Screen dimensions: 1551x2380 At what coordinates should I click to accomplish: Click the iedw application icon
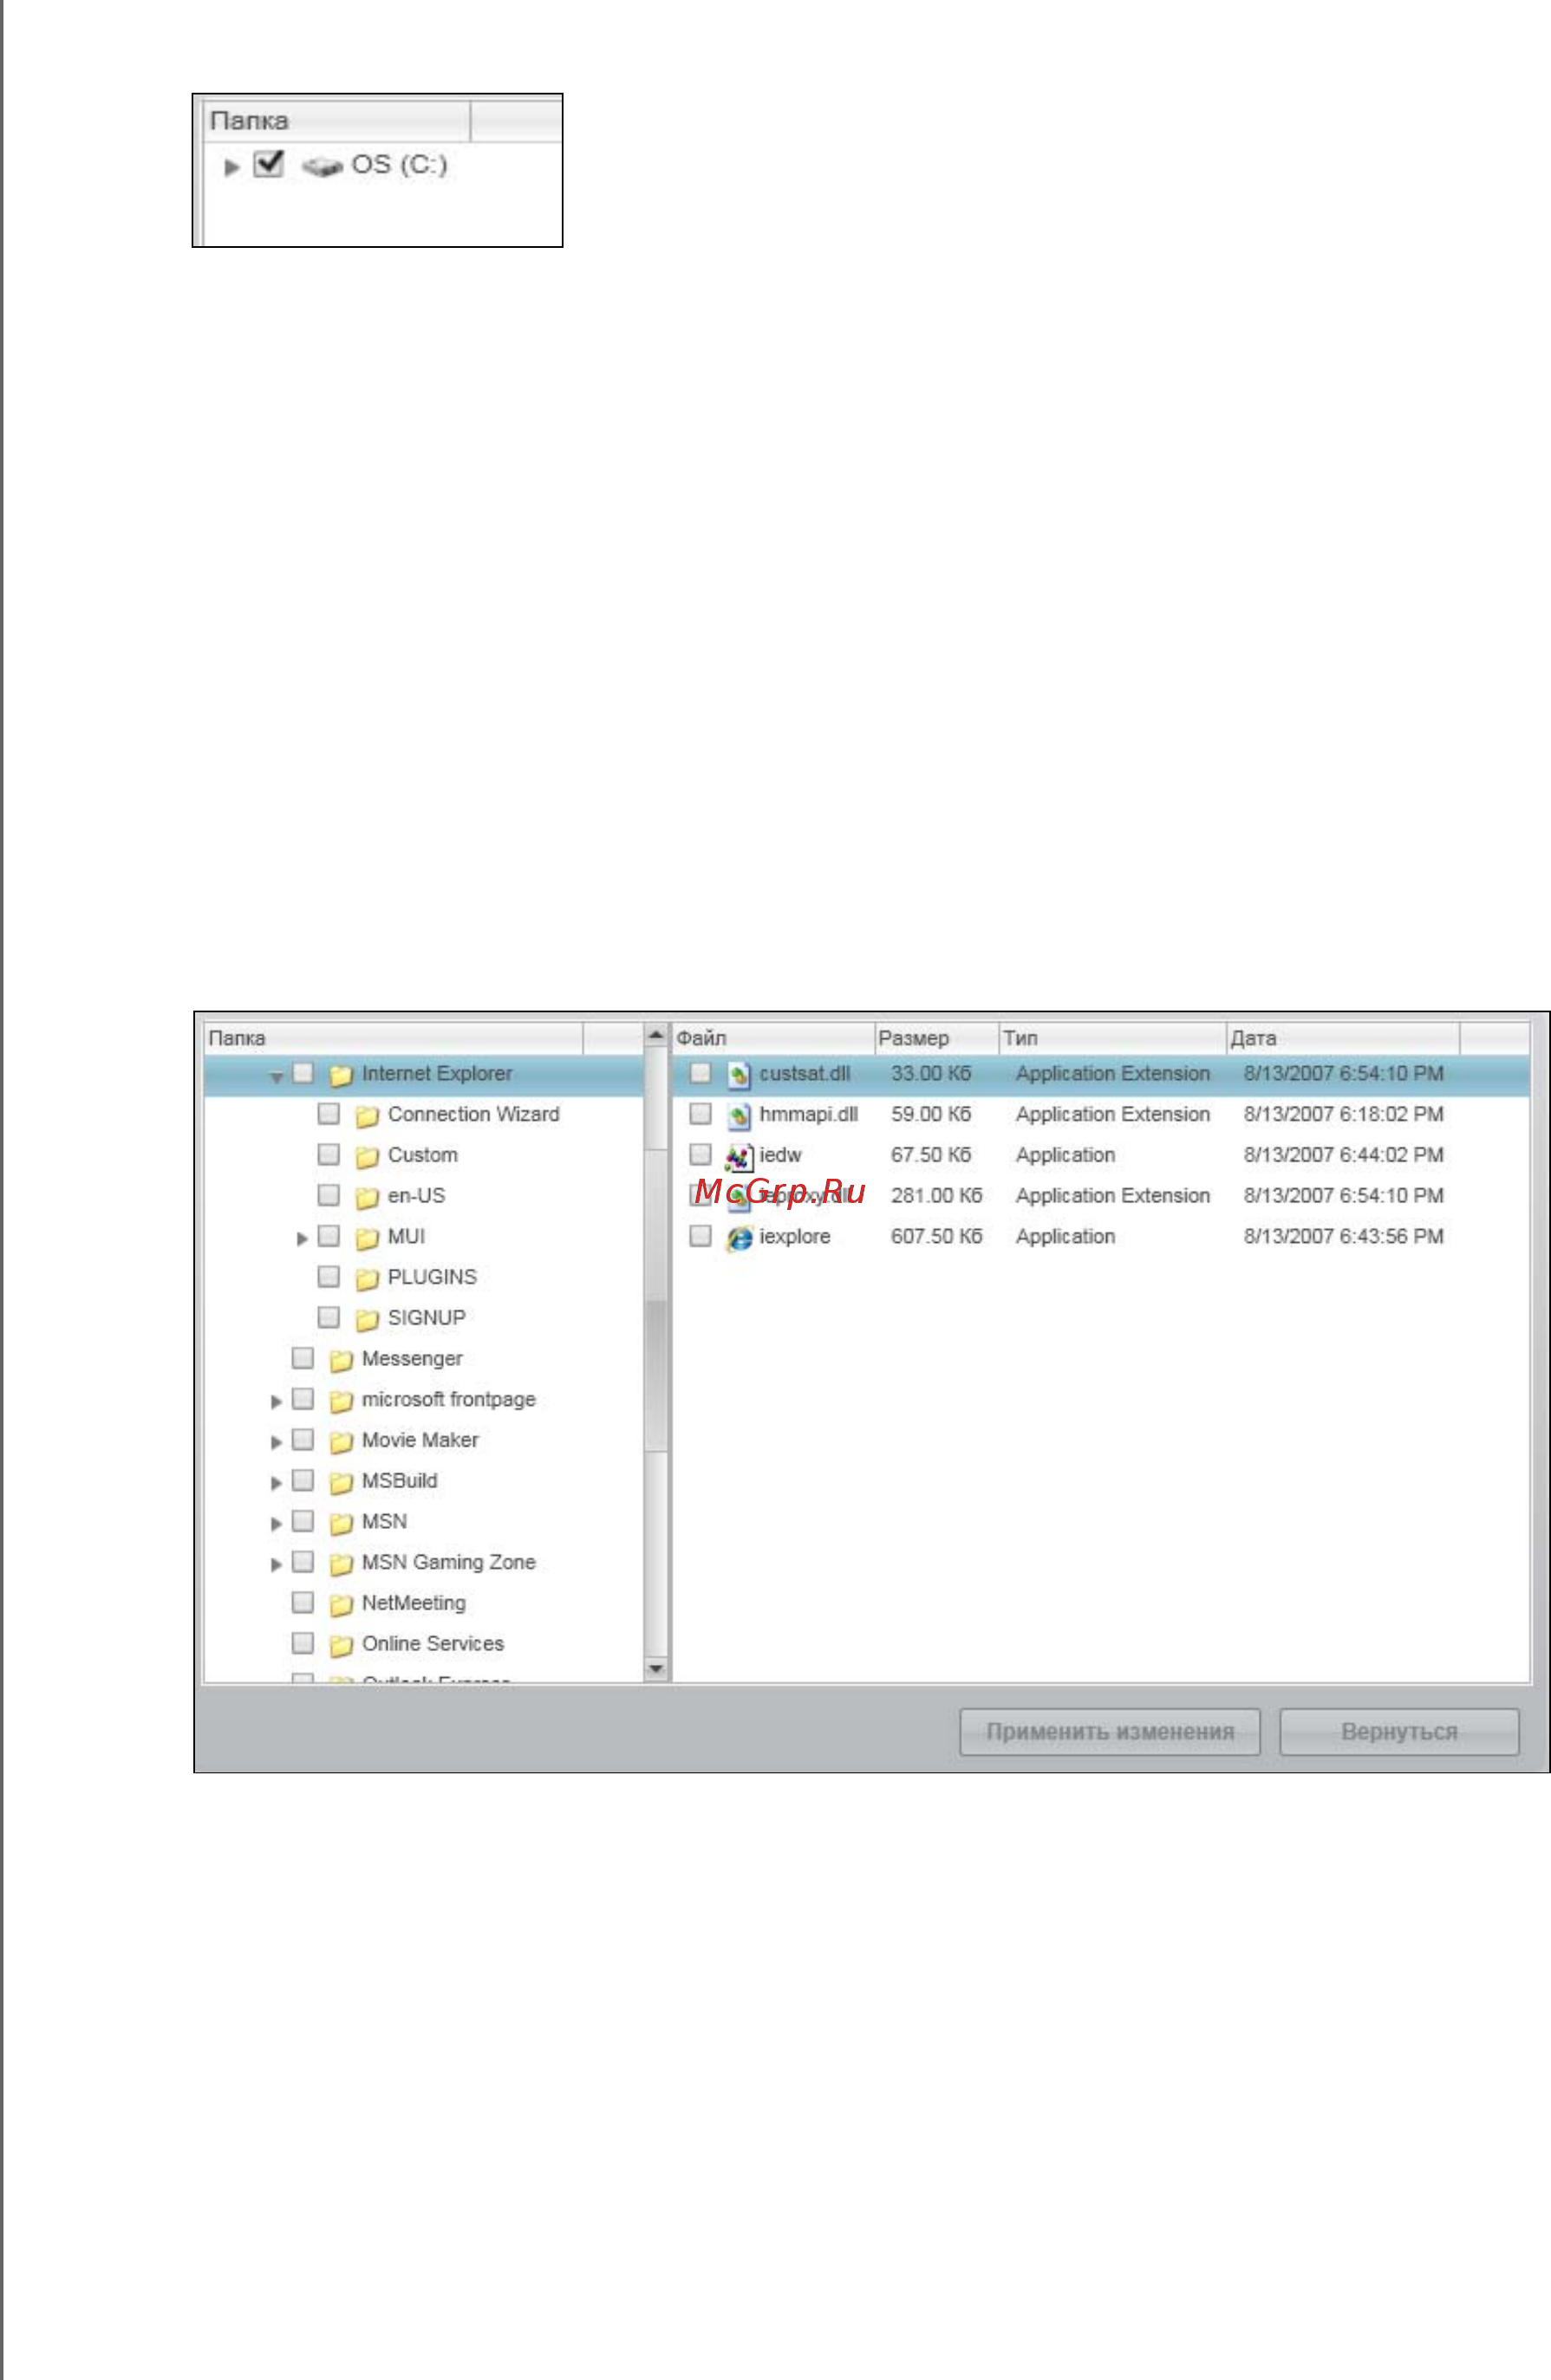738,1157
